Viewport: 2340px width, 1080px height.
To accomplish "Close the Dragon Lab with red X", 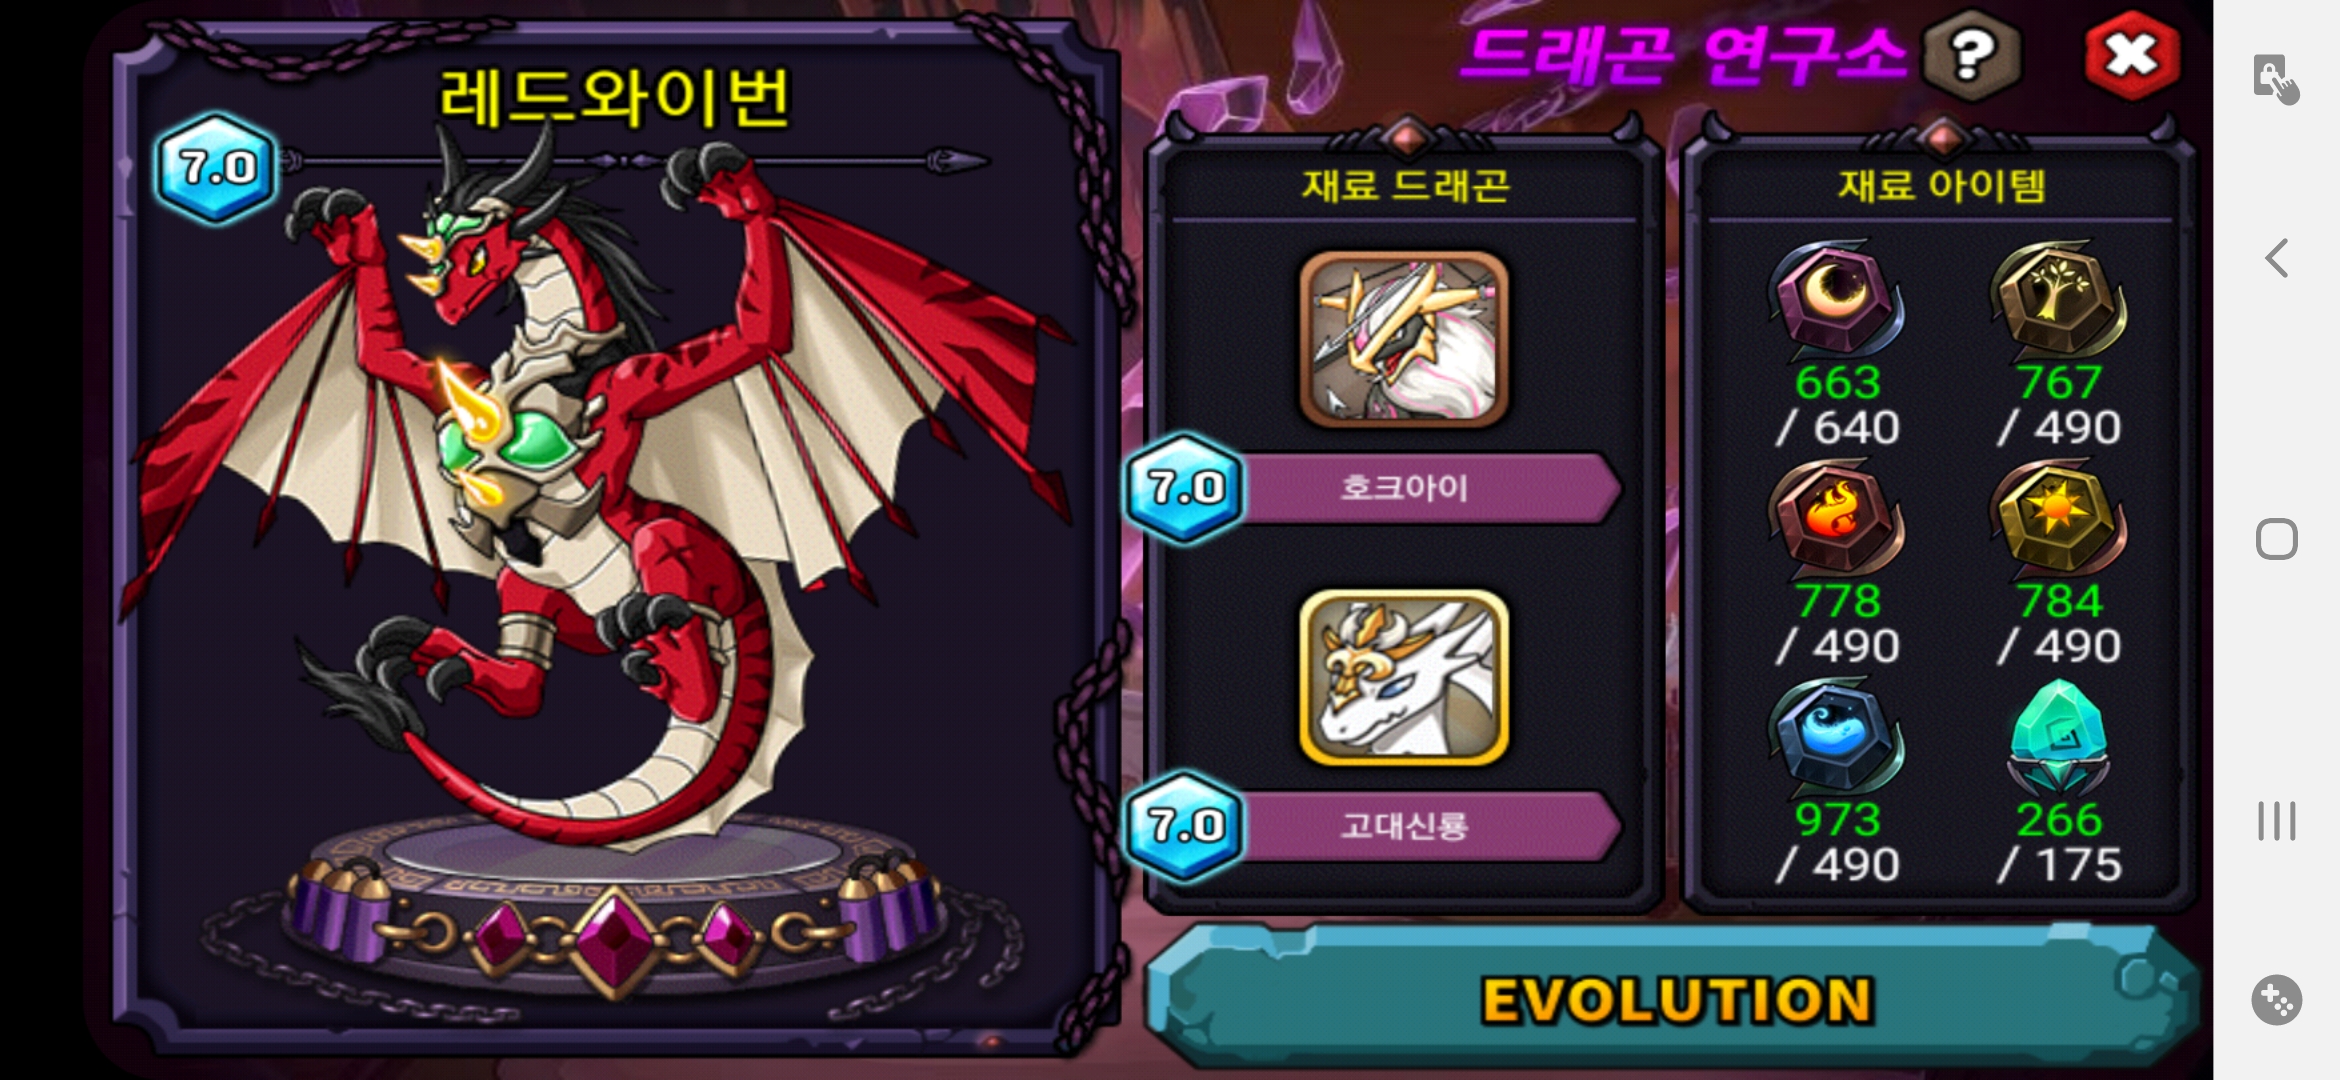I will [2131, 55].
